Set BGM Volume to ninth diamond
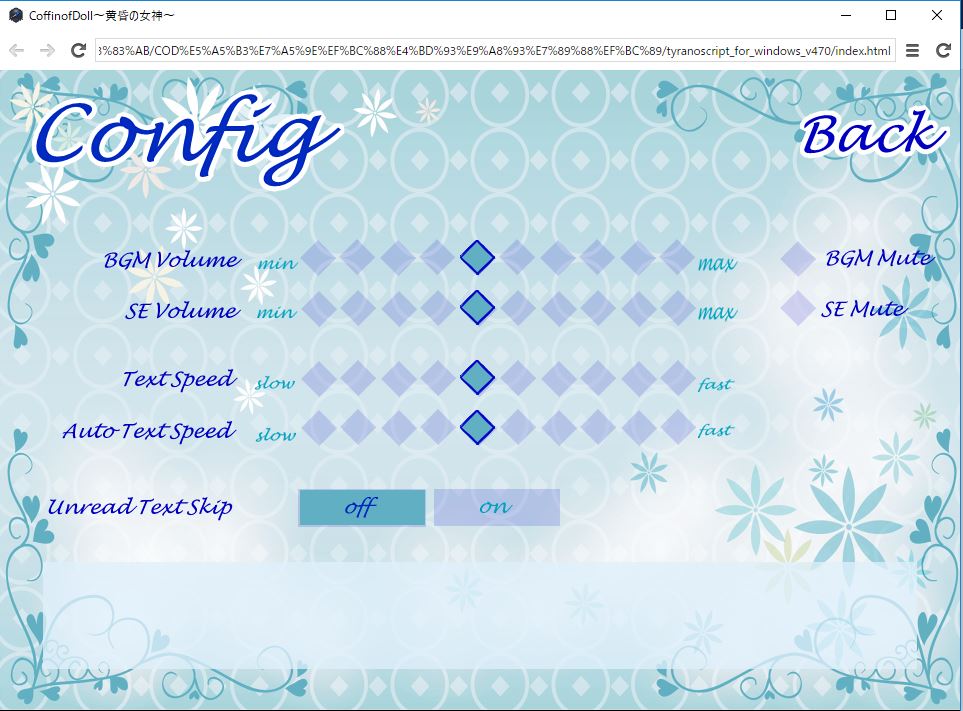Image resolution: width=963 pixels, height=711 pixels. [637, 257]
